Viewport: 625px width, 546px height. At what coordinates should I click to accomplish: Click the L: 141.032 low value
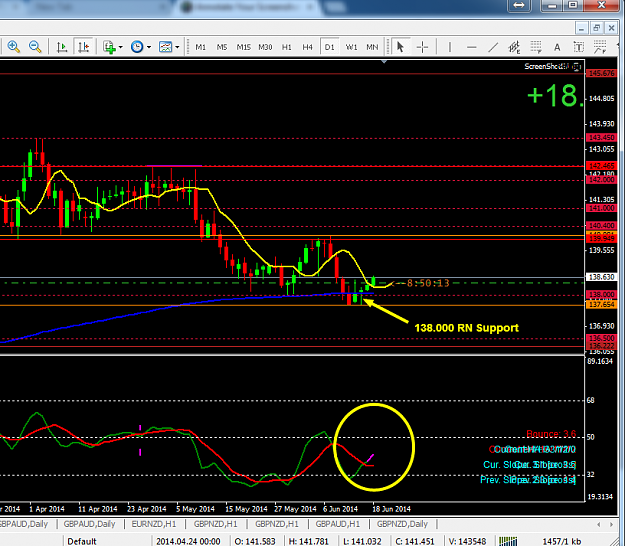(362, 541)
